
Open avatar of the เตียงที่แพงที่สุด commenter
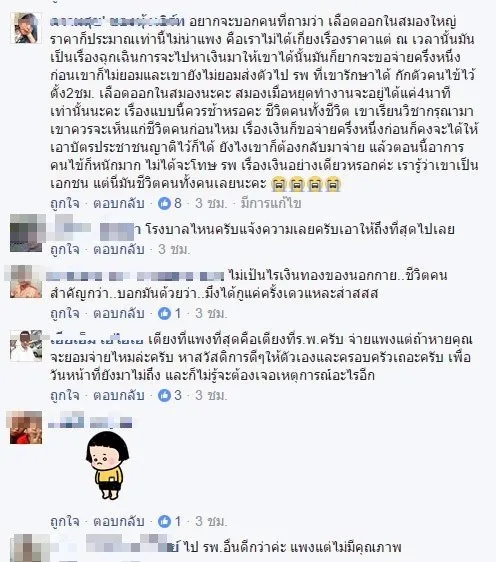pos(26,346)
